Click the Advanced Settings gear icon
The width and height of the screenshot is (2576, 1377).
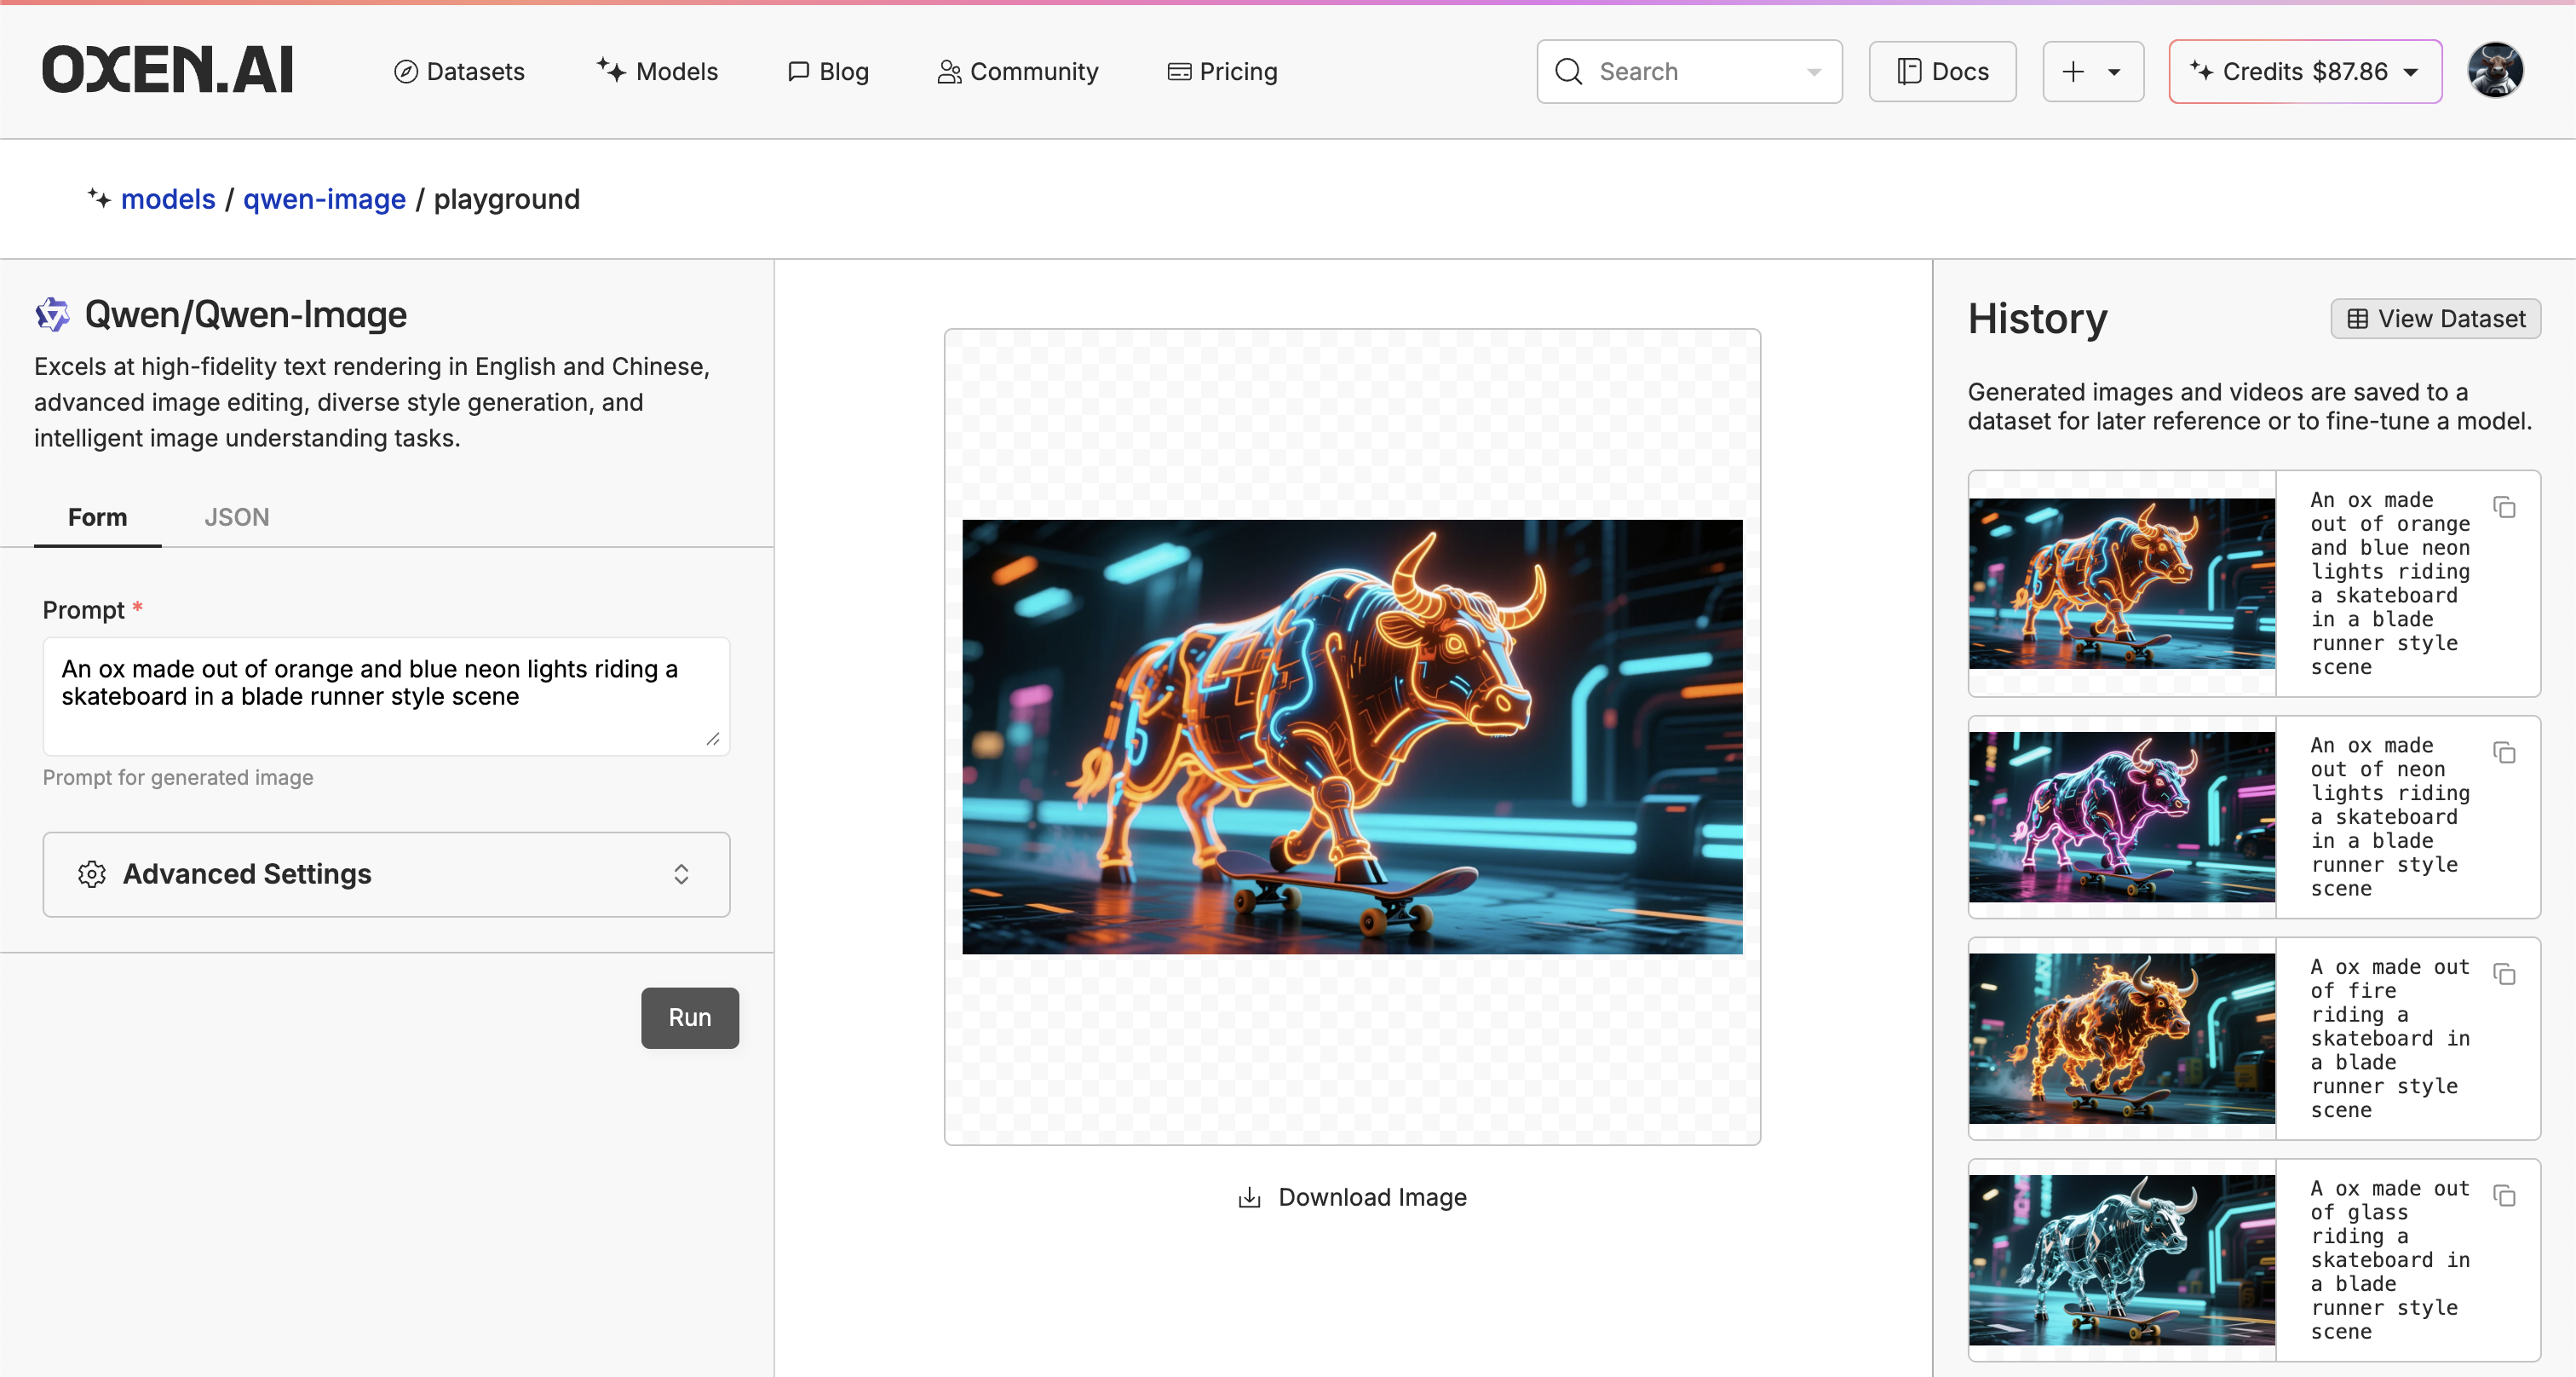coord(92,874)
